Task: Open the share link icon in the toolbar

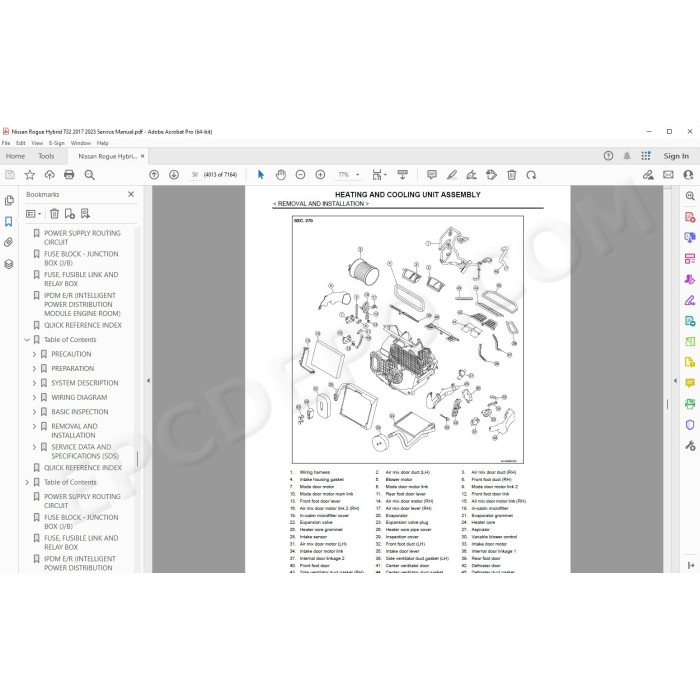Action: click(x=648, y=175)
